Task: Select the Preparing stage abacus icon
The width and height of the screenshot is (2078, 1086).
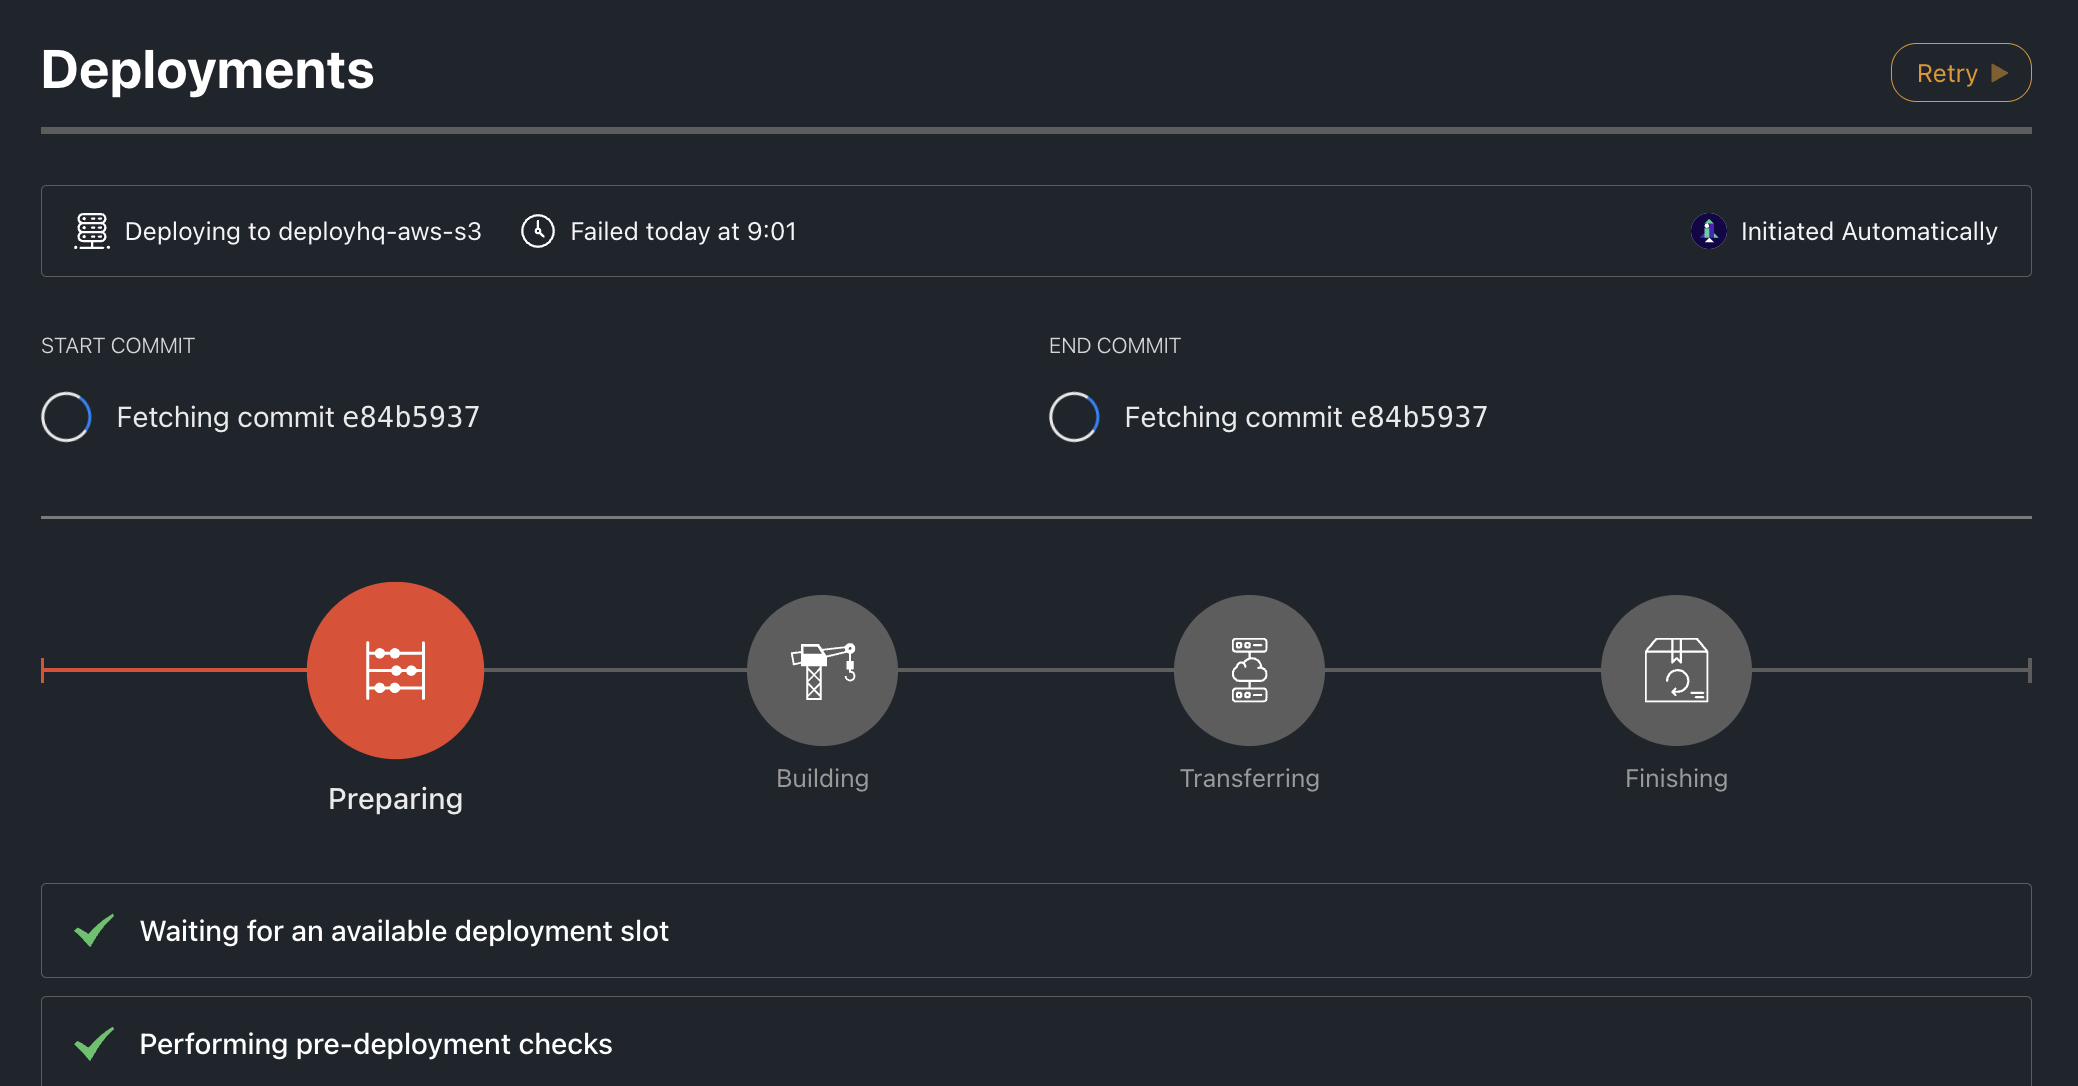Action: [x=395, y=670]
